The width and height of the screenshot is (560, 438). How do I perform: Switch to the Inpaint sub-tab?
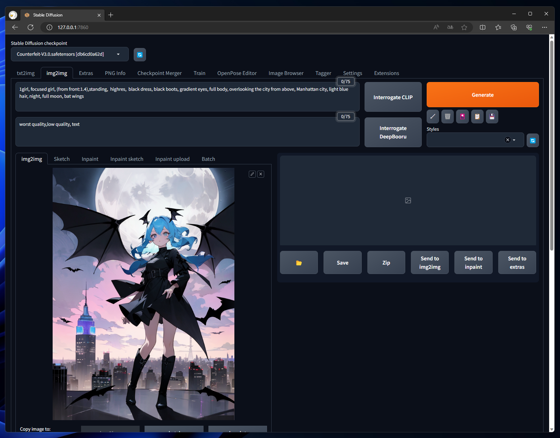90,159
